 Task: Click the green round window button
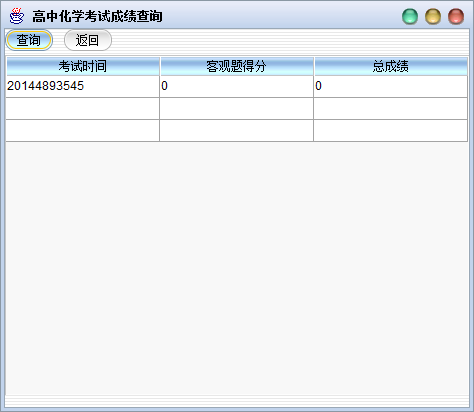[x=410, y=16]
